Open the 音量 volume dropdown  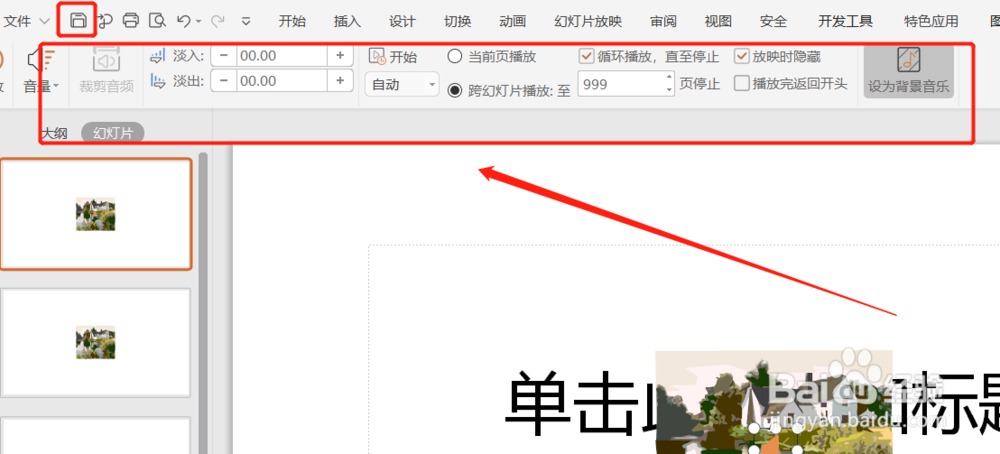click(41, 85)
